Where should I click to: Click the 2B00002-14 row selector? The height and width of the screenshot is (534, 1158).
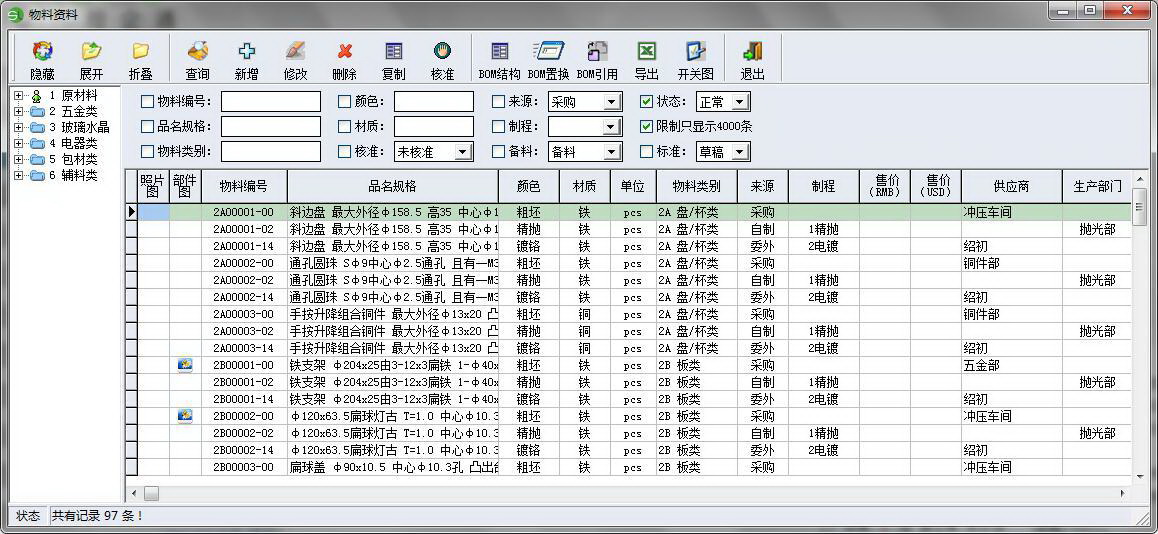131,450
